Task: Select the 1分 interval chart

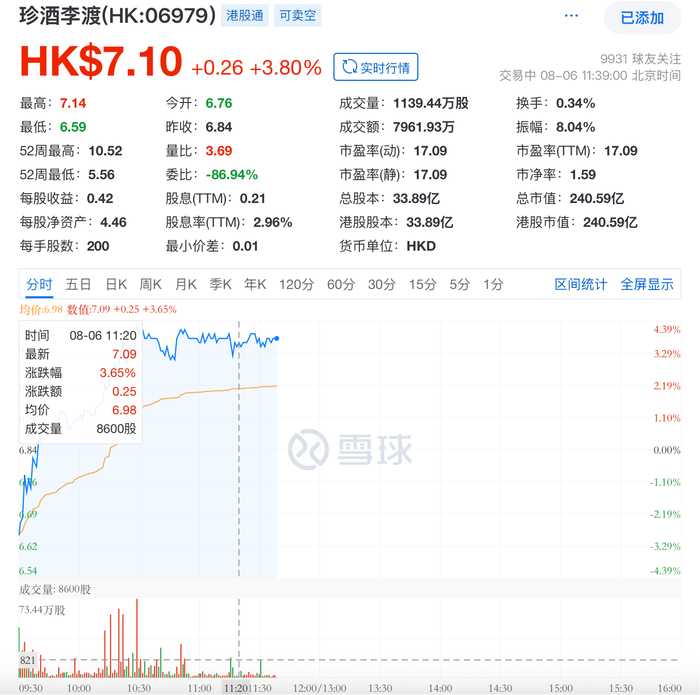Action: point(493,284)
